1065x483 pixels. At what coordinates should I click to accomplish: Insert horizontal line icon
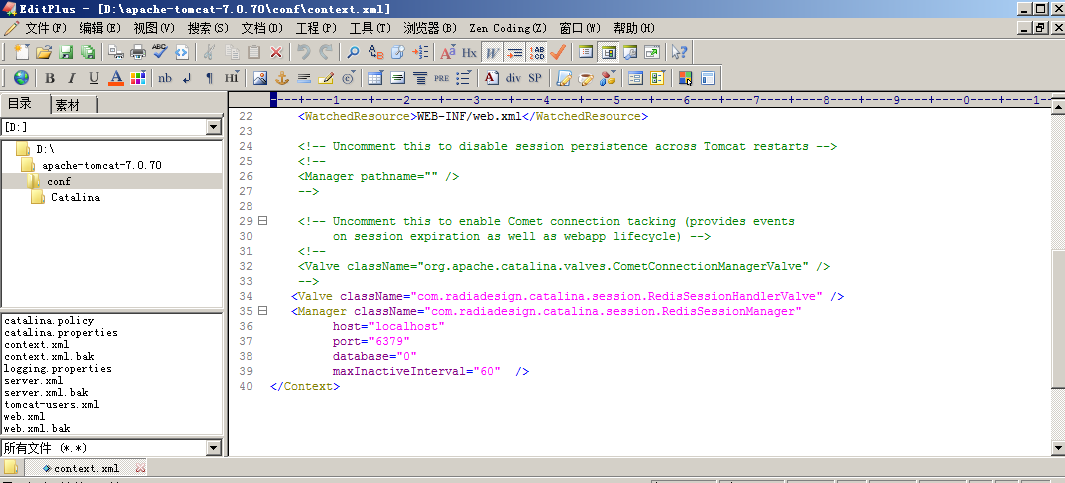[304, 77]
